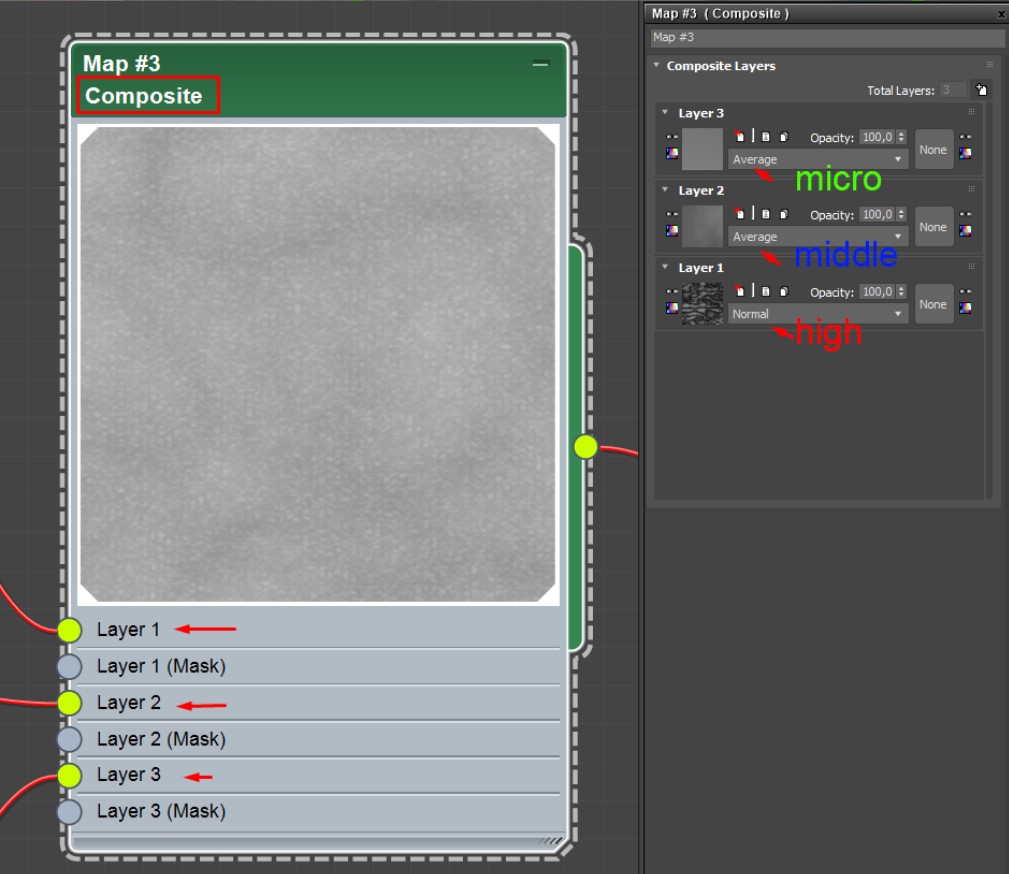Click Layer 1 noisy texture thumbnail

[x=702, y=303]
